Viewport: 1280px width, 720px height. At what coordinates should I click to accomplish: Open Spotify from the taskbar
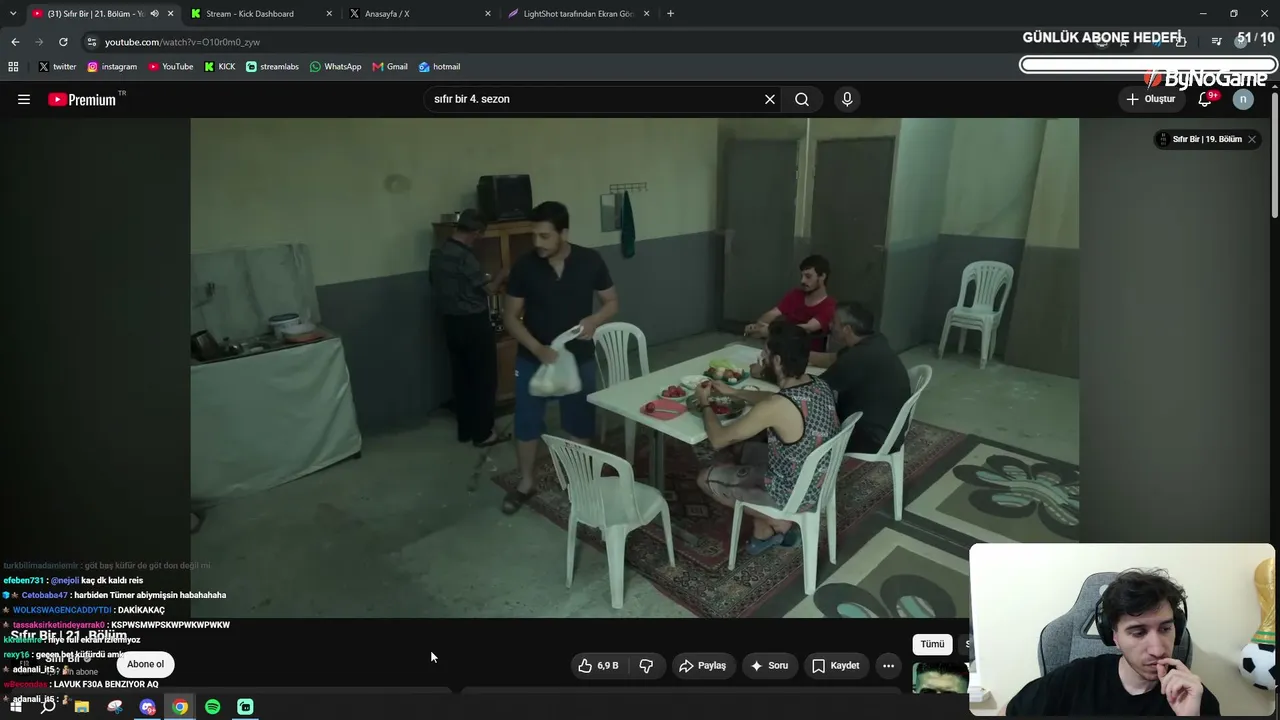(x=213, y=707)
